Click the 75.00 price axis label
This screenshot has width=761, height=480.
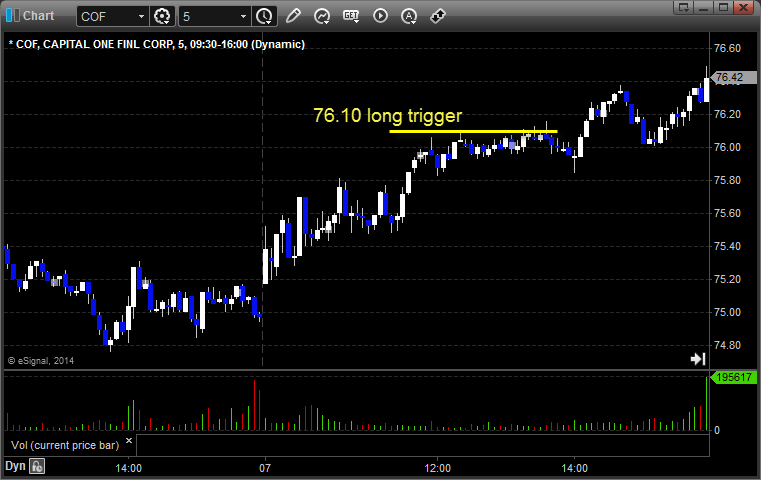728,312
